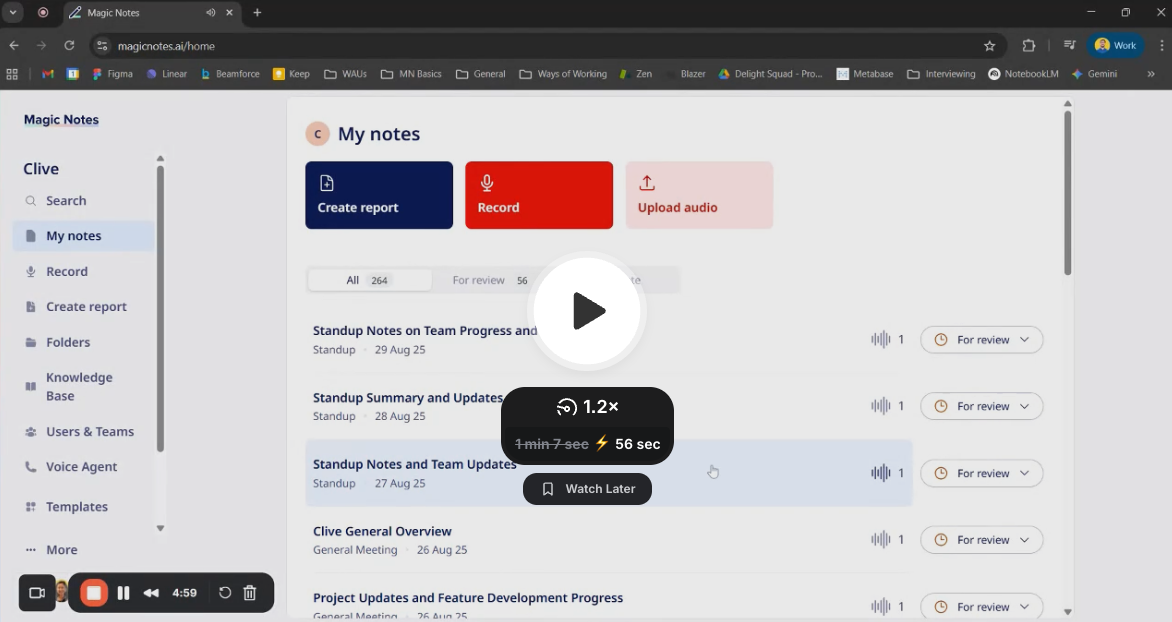Open the note Project Updates and Feature Development Progress
Screen dimensions: 1172x622
pos(468,597)
